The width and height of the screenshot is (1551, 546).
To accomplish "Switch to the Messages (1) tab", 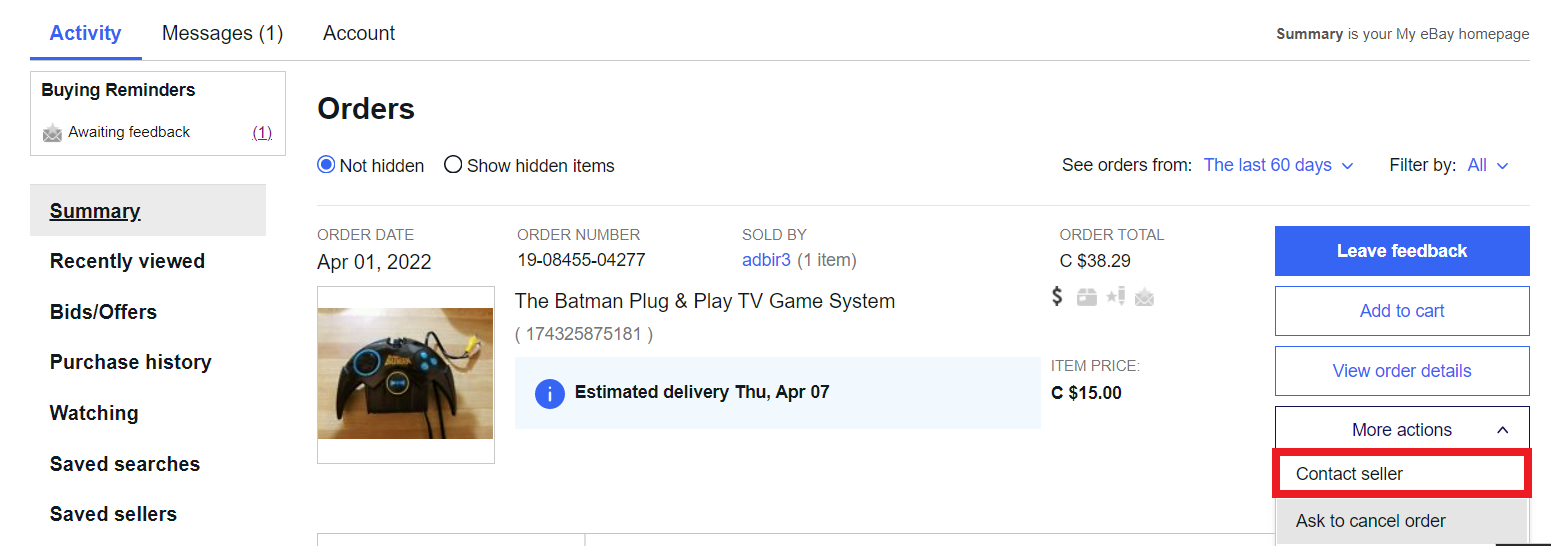I will coord(222,33).
